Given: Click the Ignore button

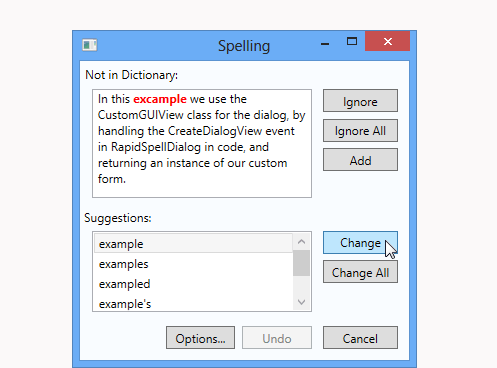Looking at the screenshot, I should tap(360, 101).
